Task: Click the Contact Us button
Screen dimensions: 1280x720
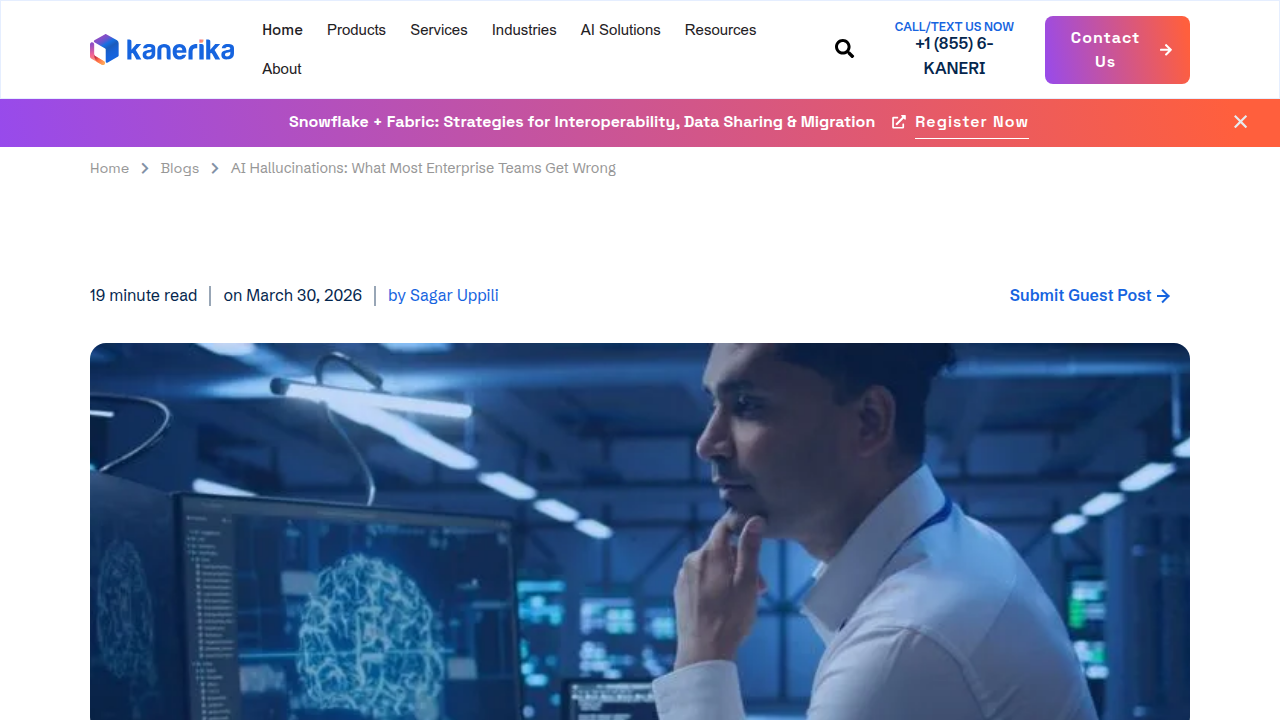Action: (x=1117, y=50)
